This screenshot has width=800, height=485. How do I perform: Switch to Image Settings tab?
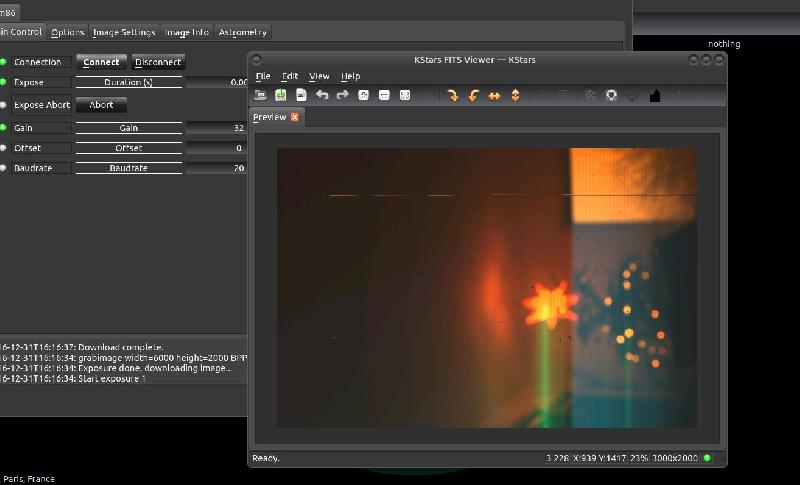pos(124,32)
